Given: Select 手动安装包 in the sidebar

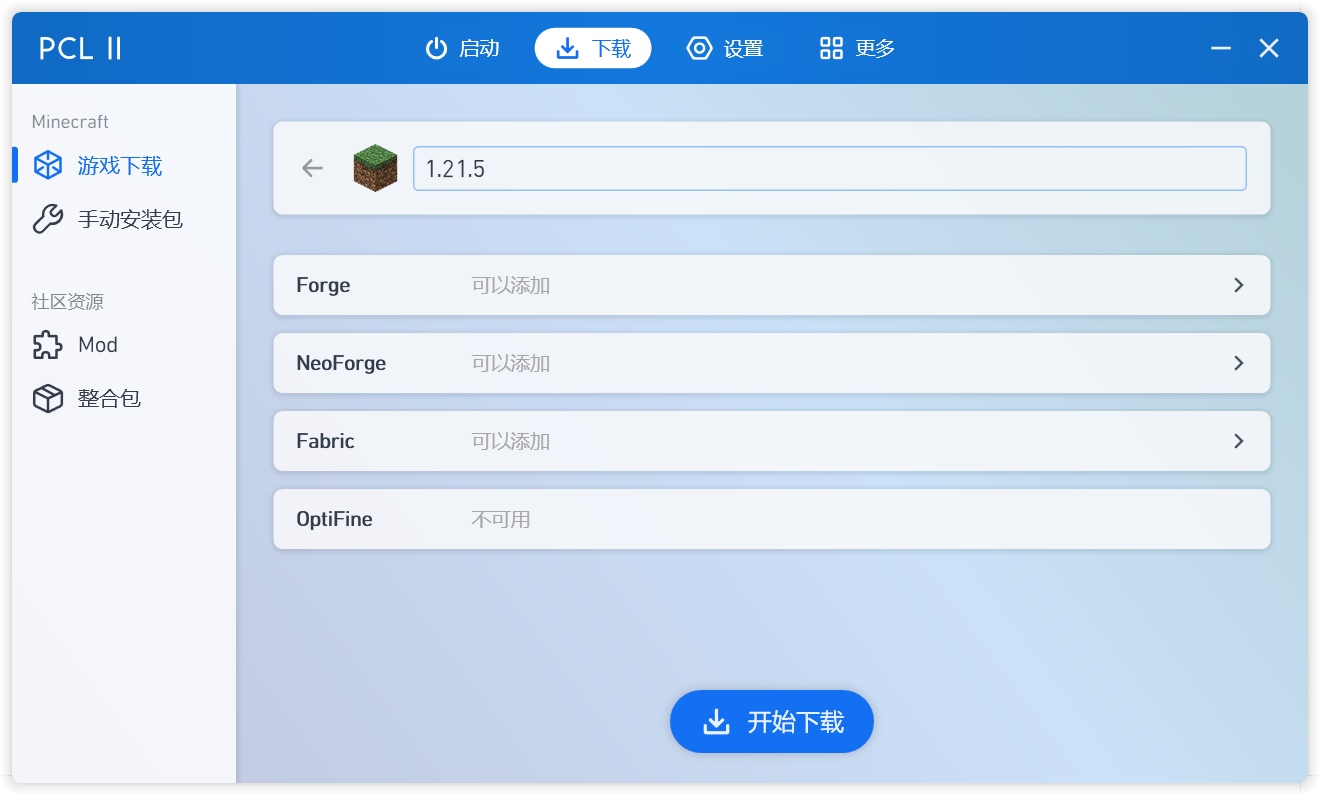Looking at the screenshot, I should (x=124, y=219).
